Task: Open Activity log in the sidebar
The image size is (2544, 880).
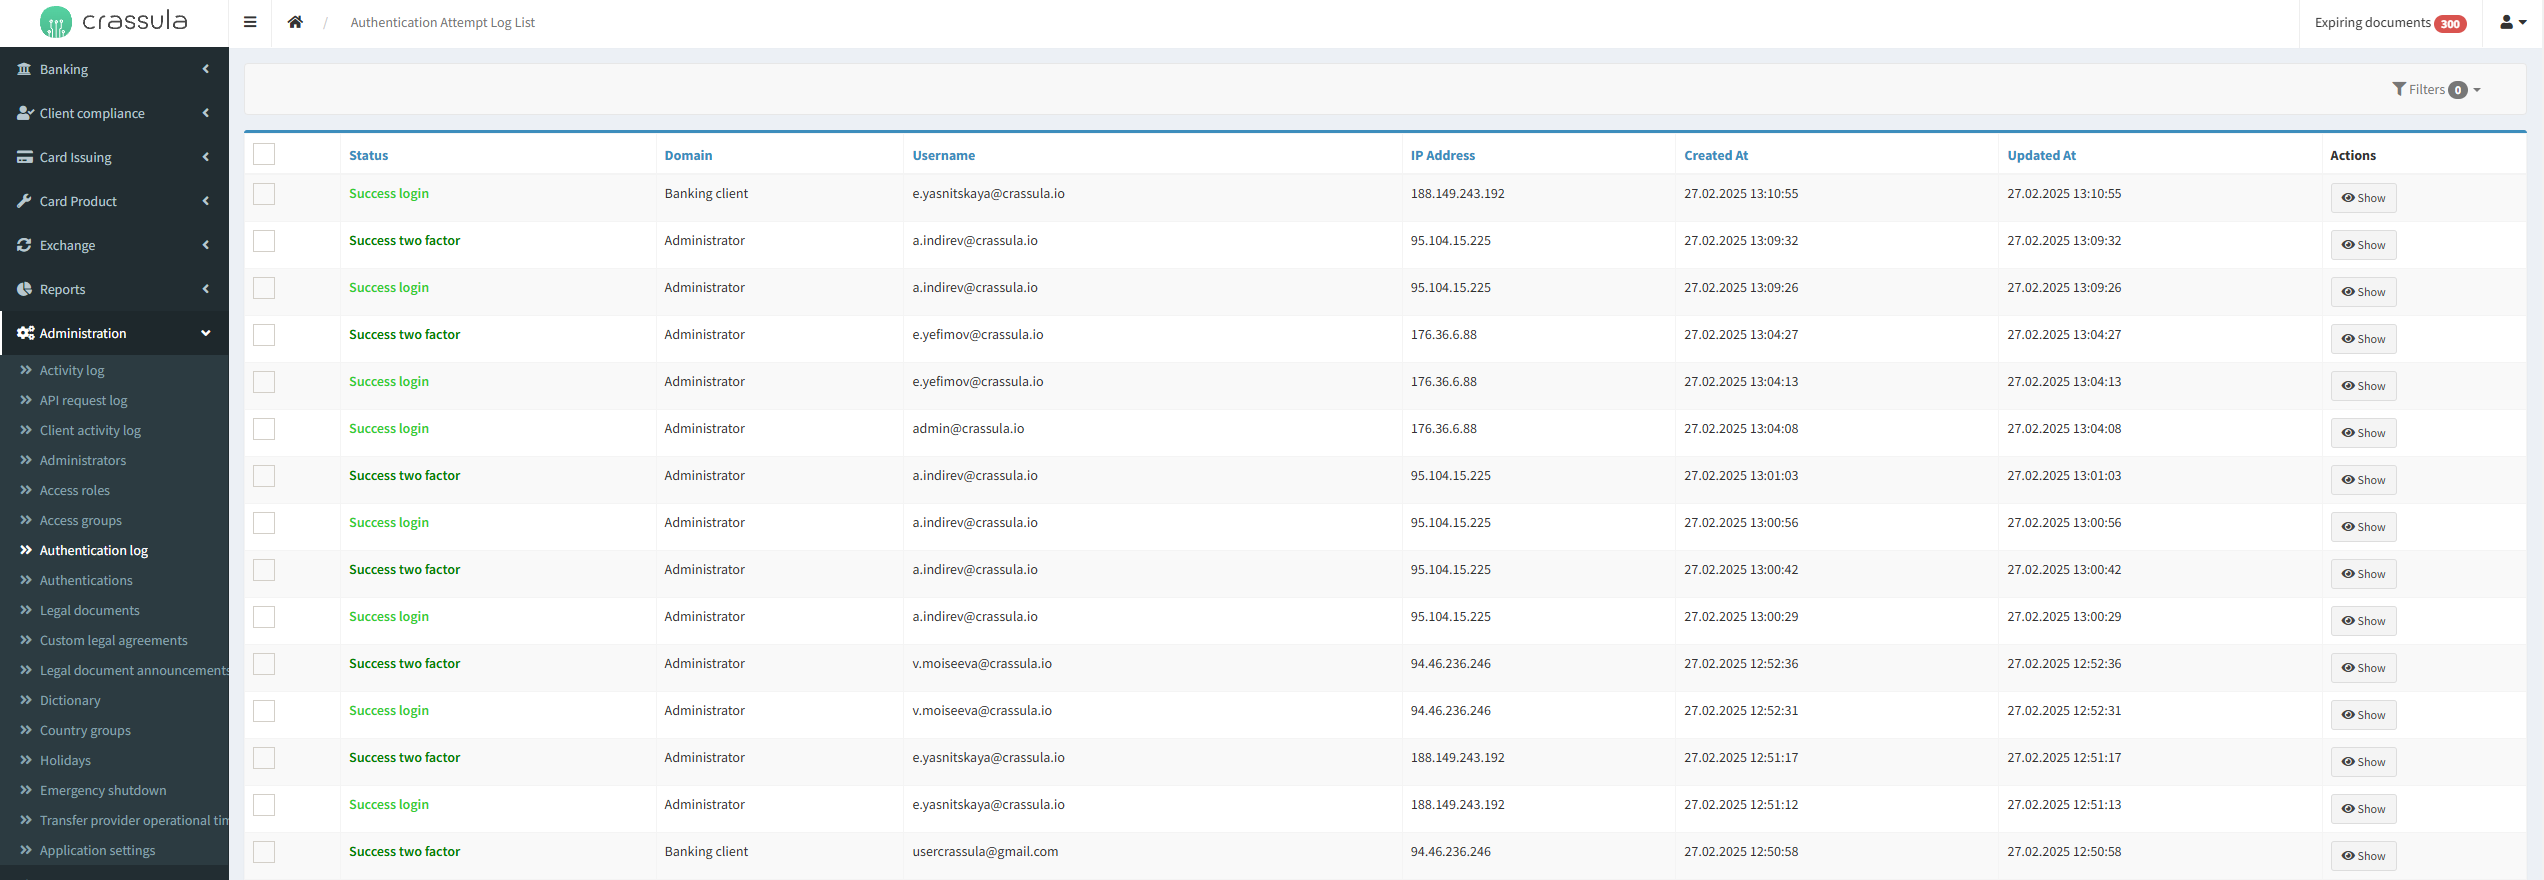Action: [x=72, y=370]
